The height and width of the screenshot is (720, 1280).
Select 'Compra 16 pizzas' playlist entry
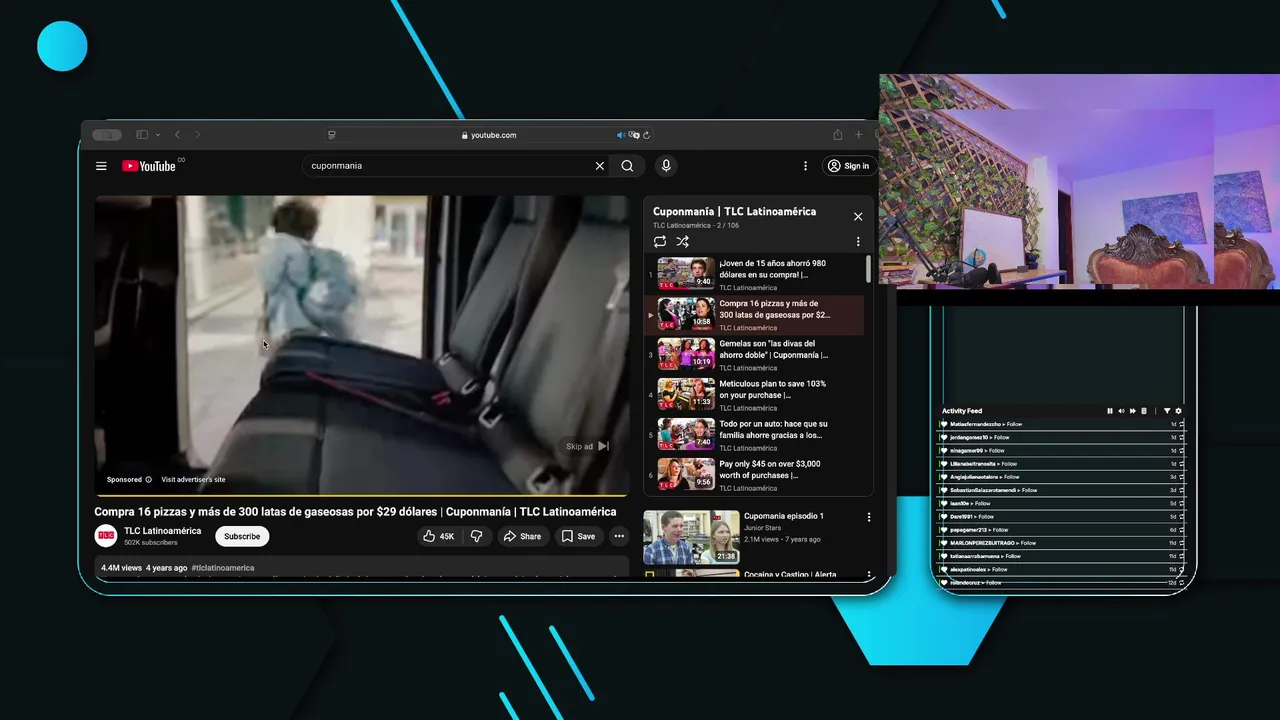coord(755,315)
